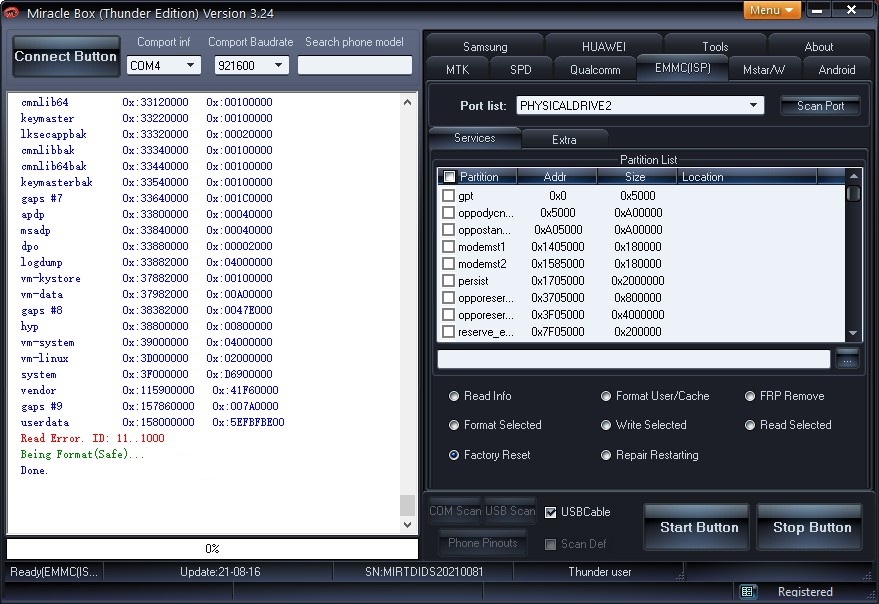
Task: Toggle the USBCable checkbox
Action: point(550,512)
